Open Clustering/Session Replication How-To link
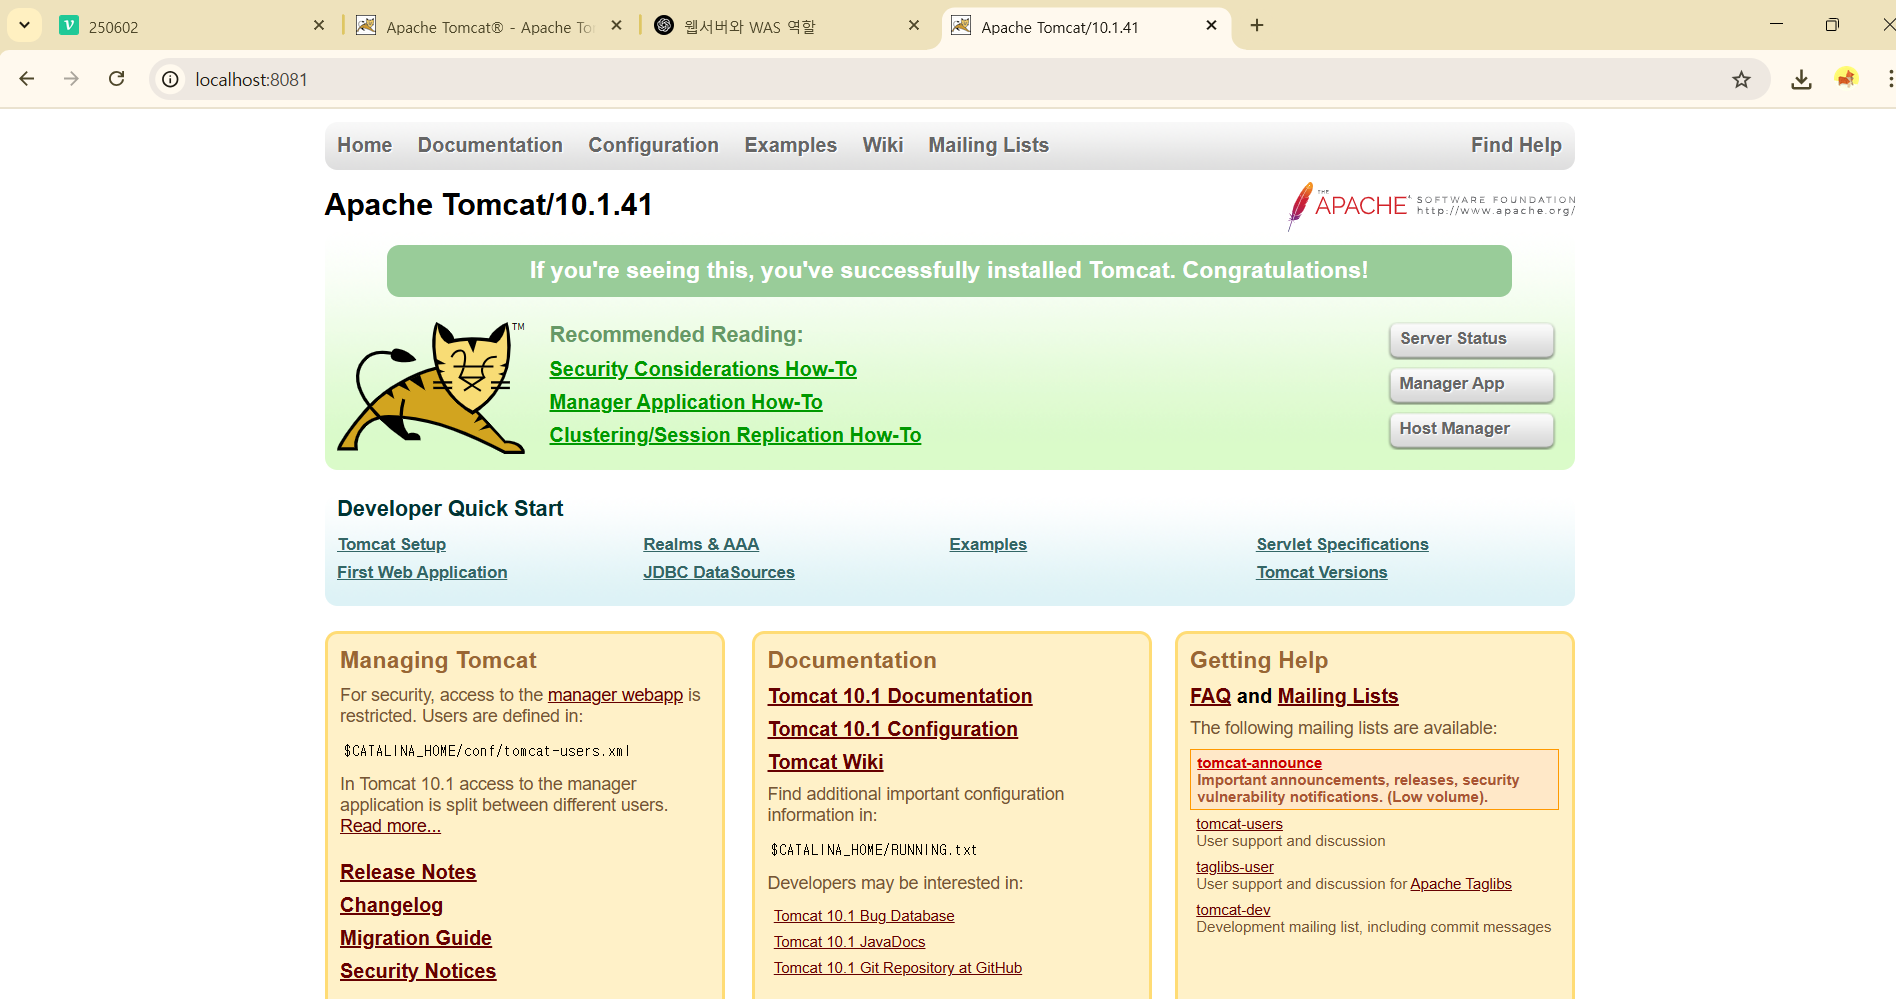 click(x=735, y=435)
